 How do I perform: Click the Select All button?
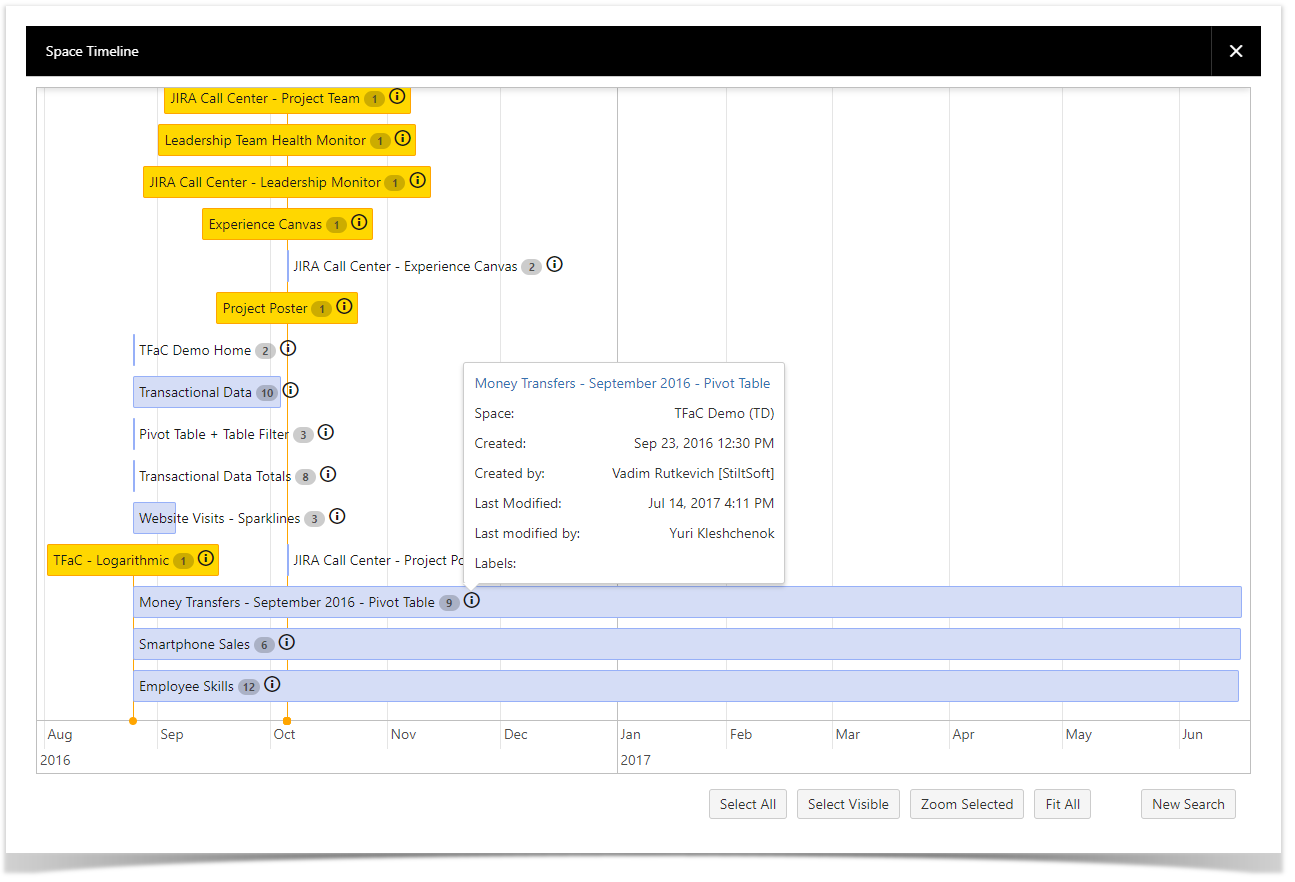pyautogui.click(x=748, y=804)
